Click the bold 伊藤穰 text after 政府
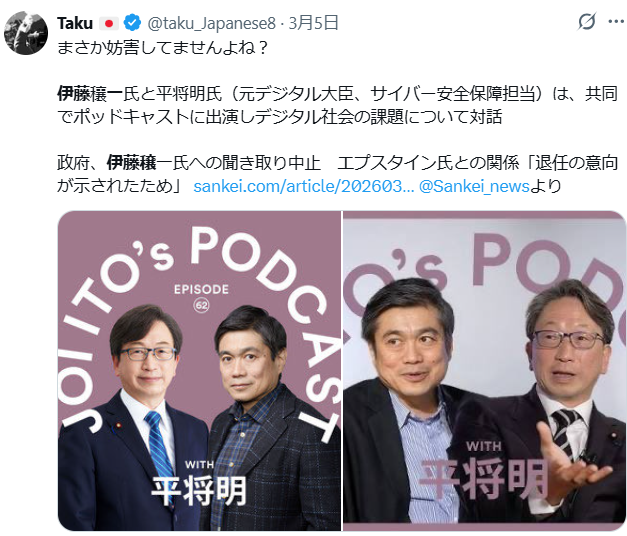 (x=131, y=163)
